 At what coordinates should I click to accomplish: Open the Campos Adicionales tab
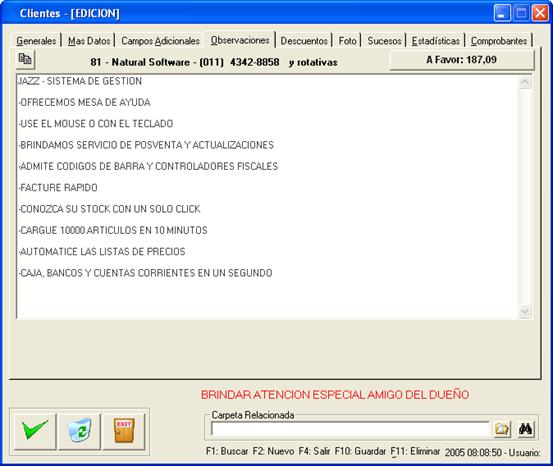[x=160, y=41]
